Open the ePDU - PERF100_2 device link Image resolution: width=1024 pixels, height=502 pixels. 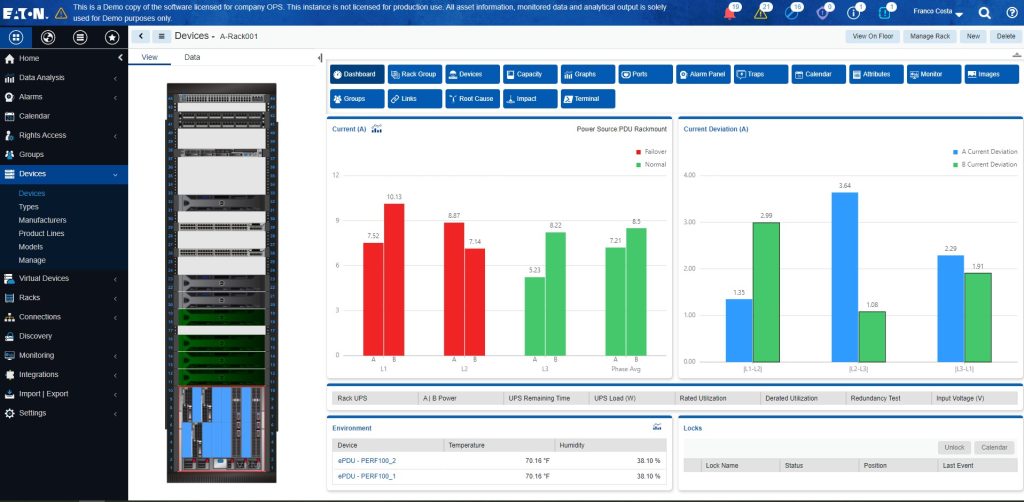point(366,461)
